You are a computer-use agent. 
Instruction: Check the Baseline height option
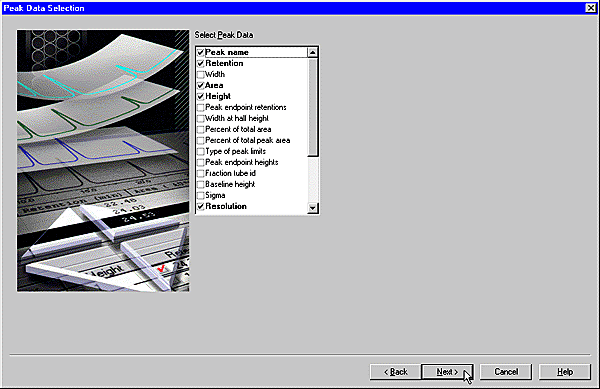coord(201,184)
